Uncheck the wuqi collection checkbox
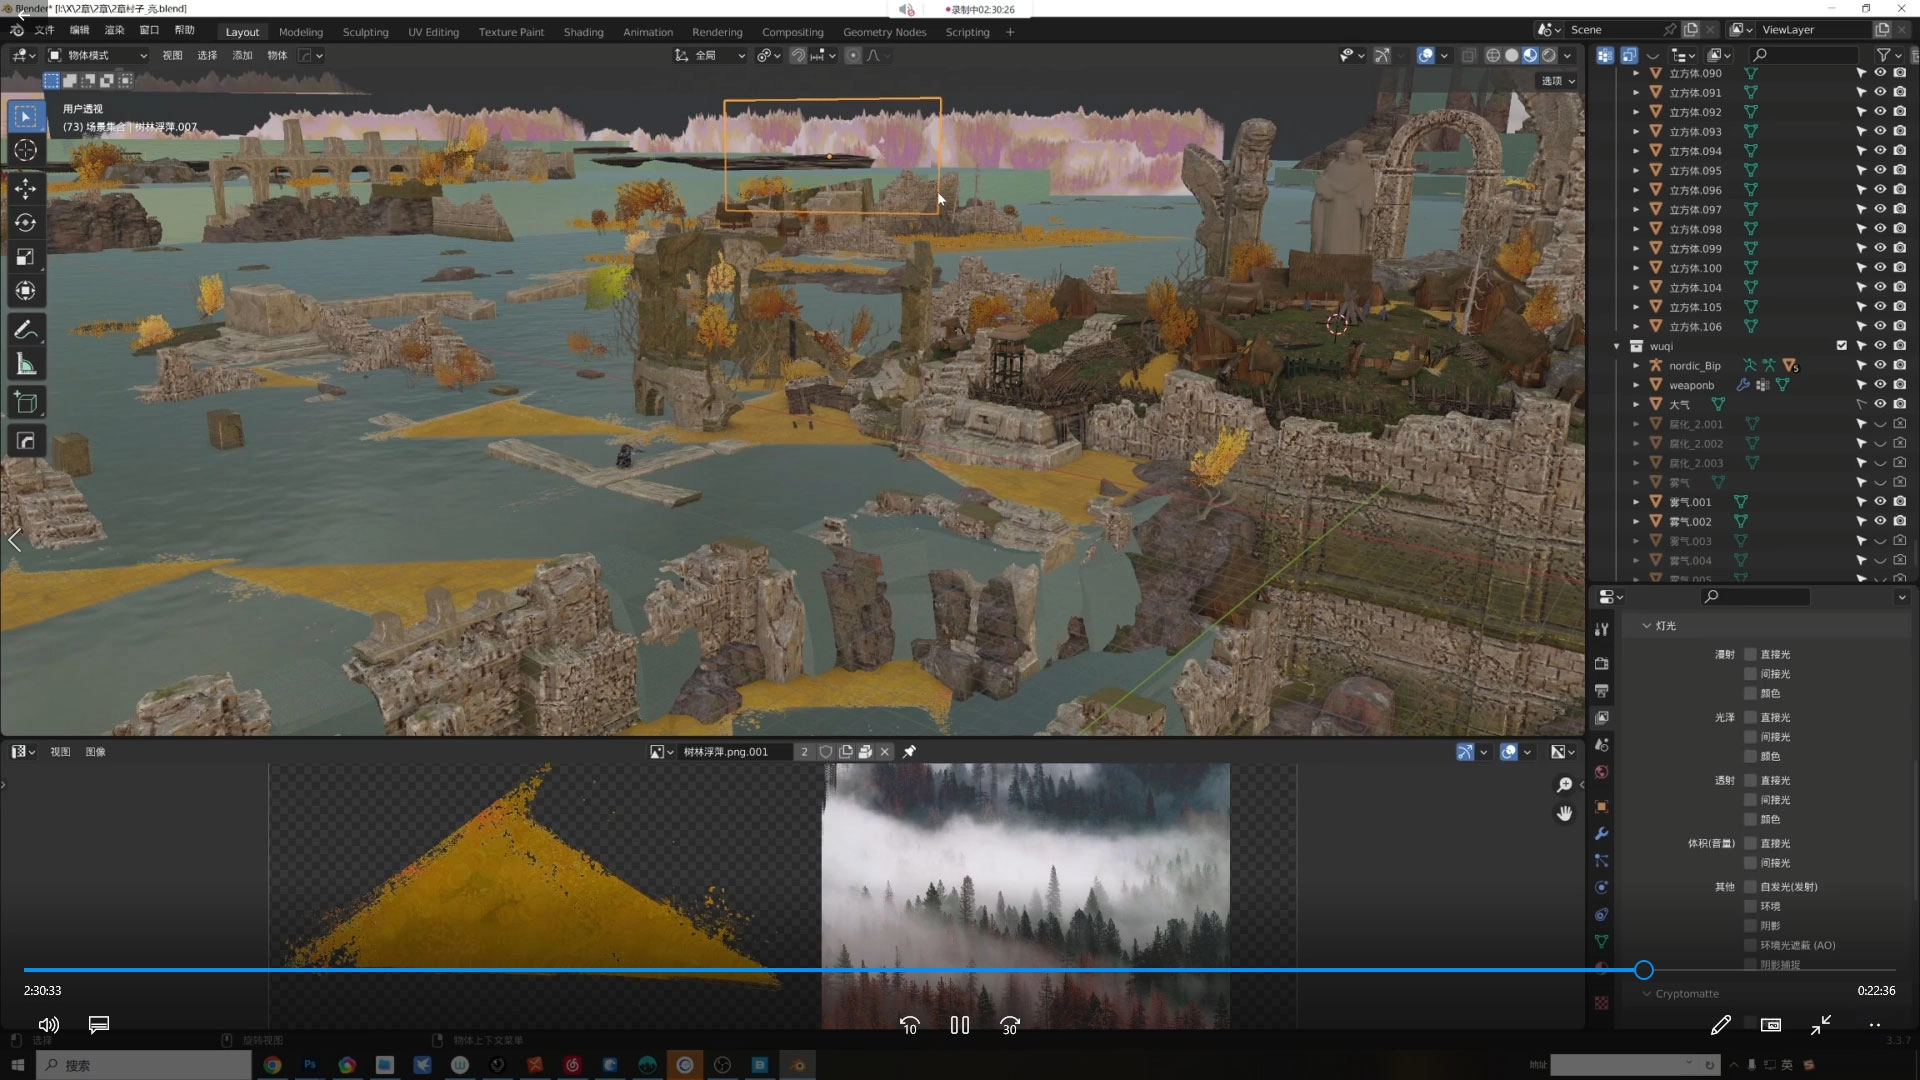Screen dimensions: 1920x1080 [x=1841, y=346]
